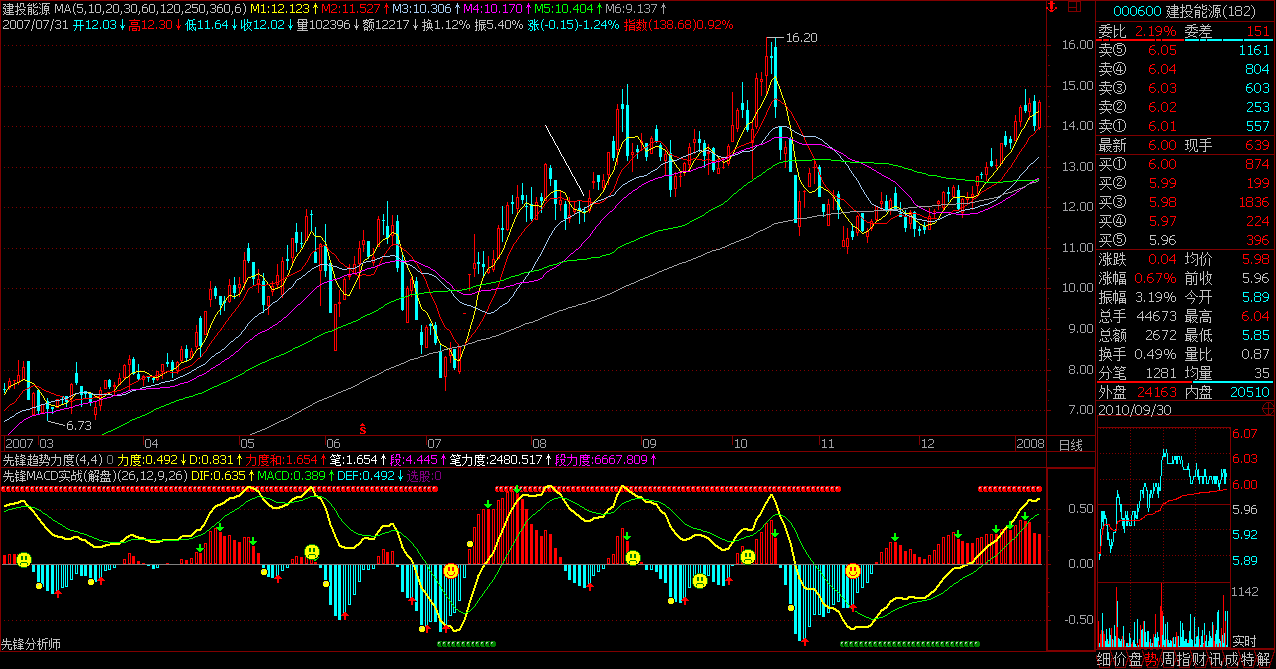Click the red S marker near 06 date

[x=363, y=427]
